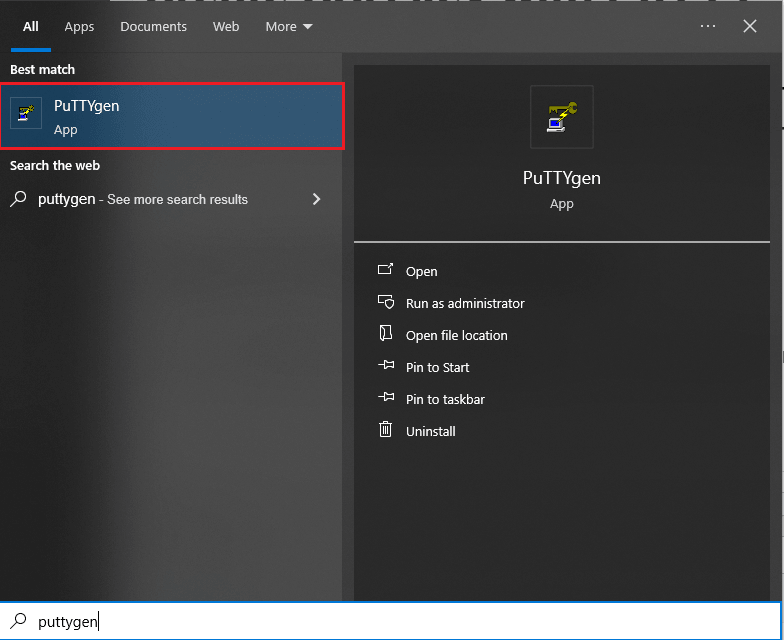Switch to the Apps tab

79,26
